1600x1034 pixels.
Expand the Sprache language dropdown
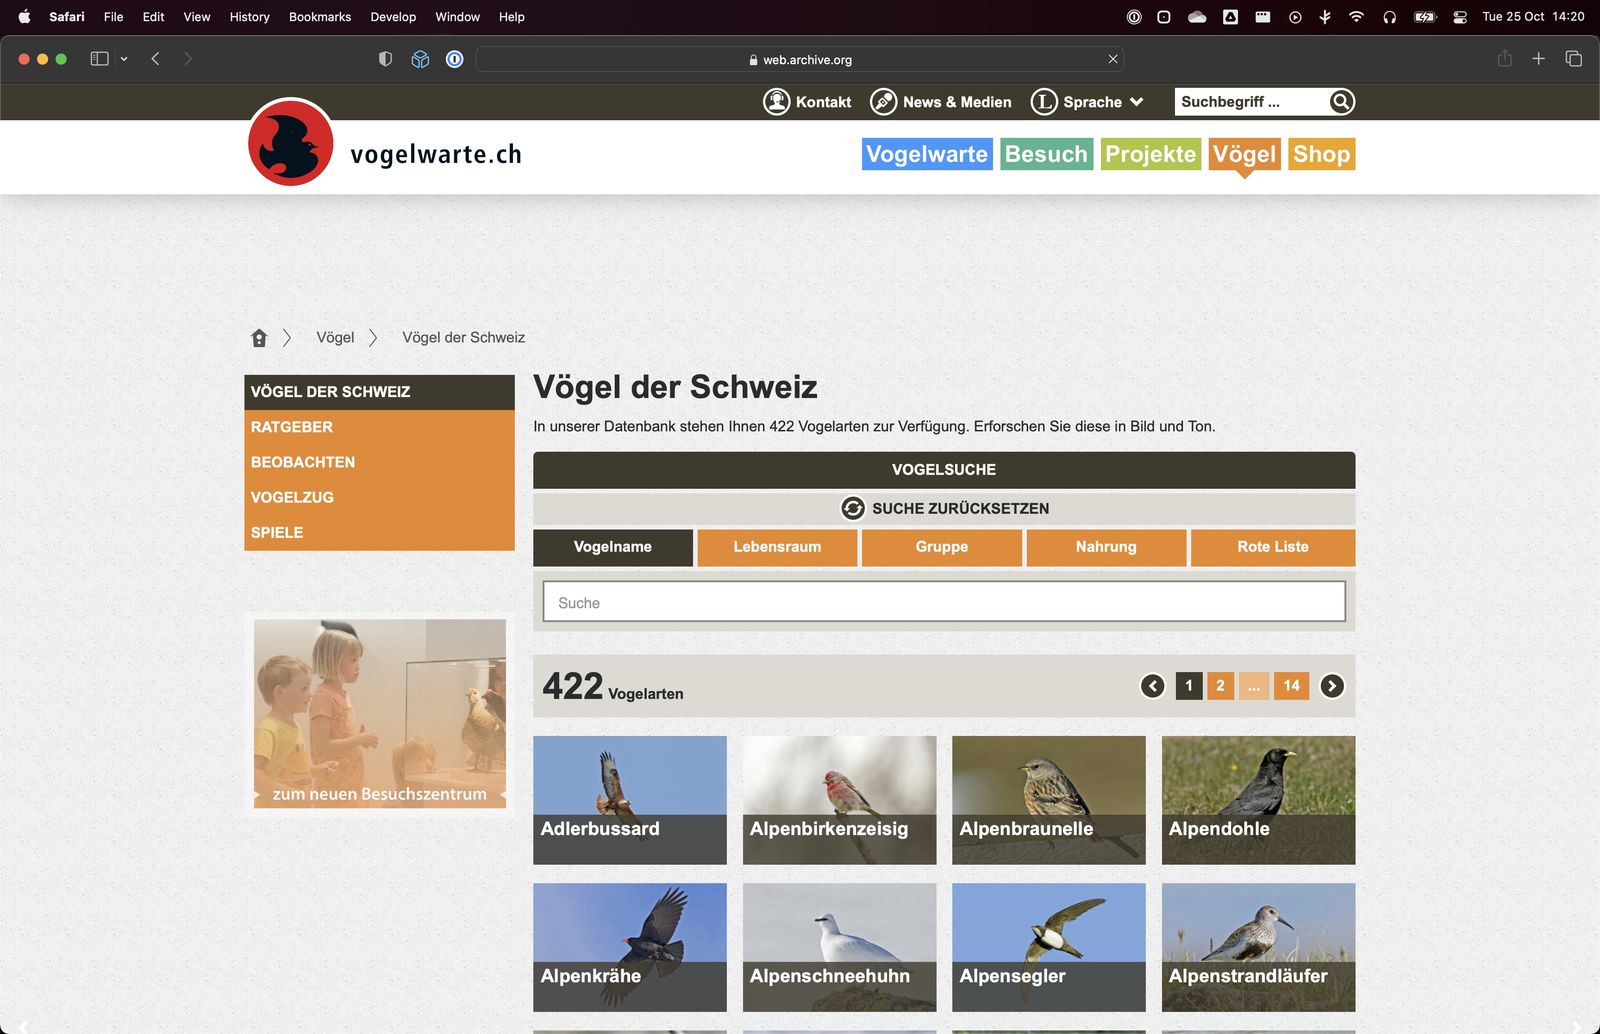[x=1137, y=102]
